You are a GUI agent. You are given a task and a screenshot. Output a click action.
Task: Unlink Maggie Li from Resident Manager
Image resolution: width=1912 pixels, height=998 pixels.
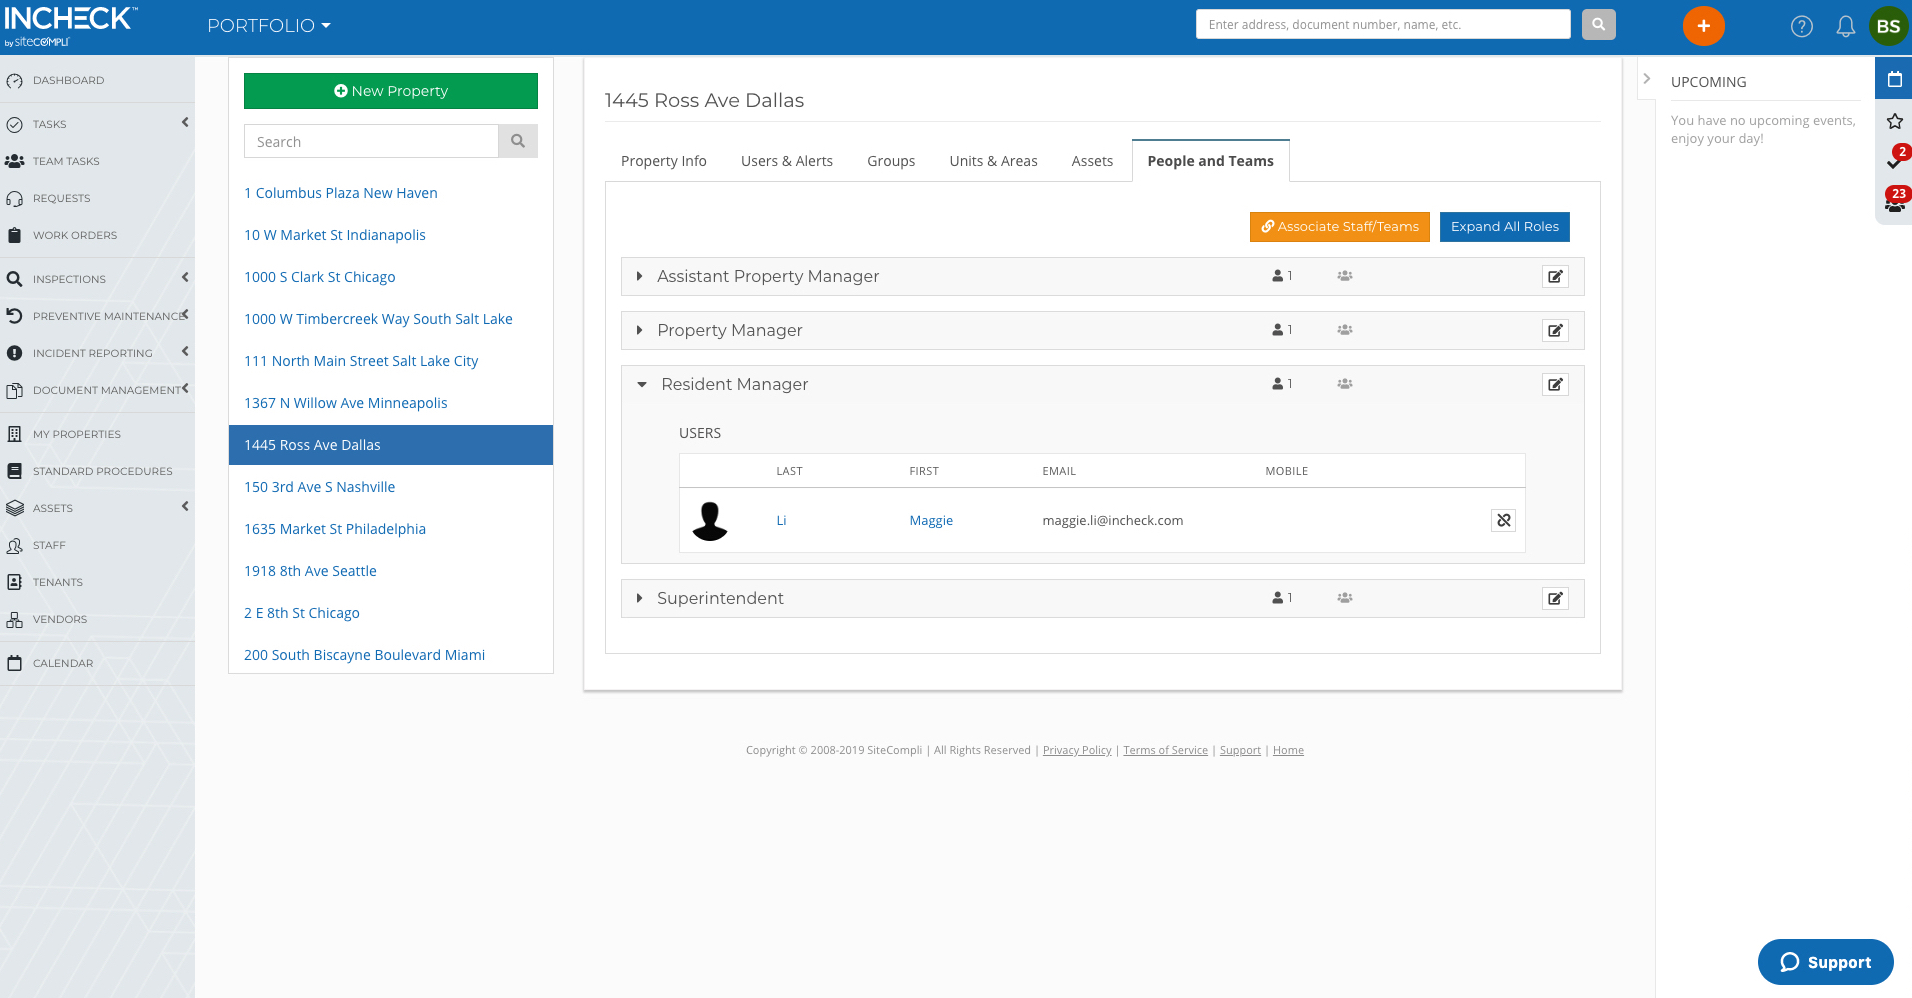point(1503,520)
